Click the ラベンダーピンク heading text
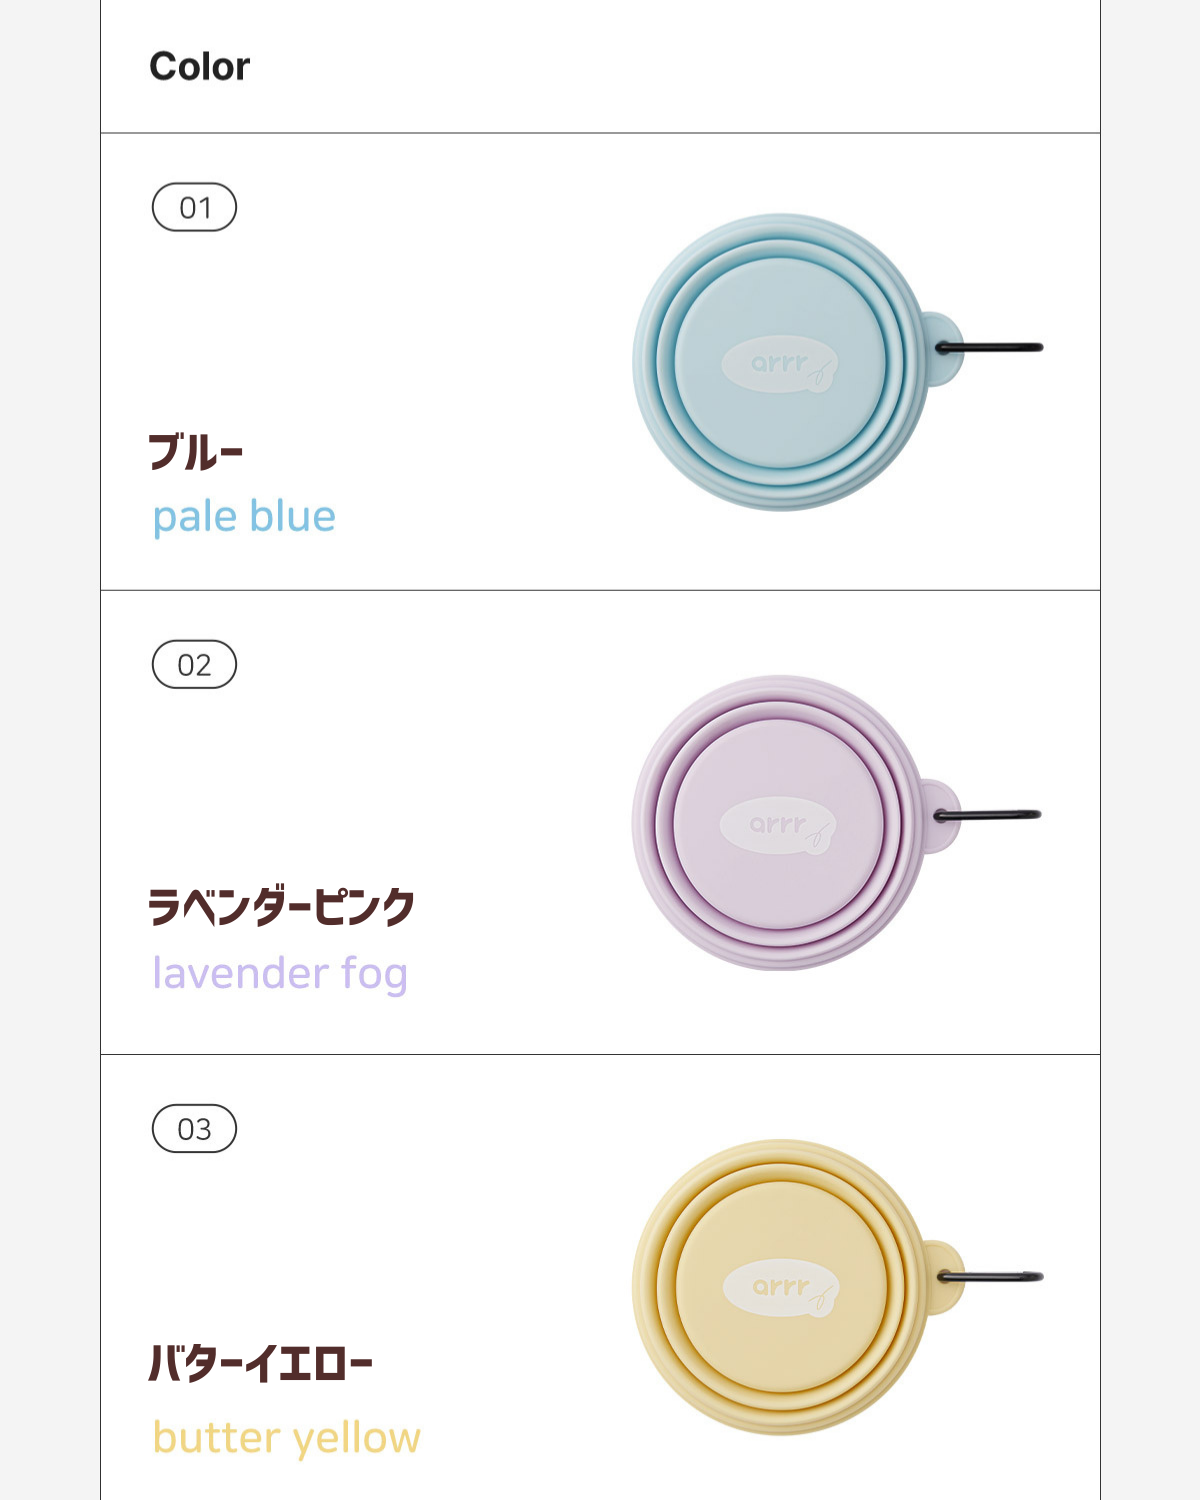 pyautogui.click(x=281, y=907)
